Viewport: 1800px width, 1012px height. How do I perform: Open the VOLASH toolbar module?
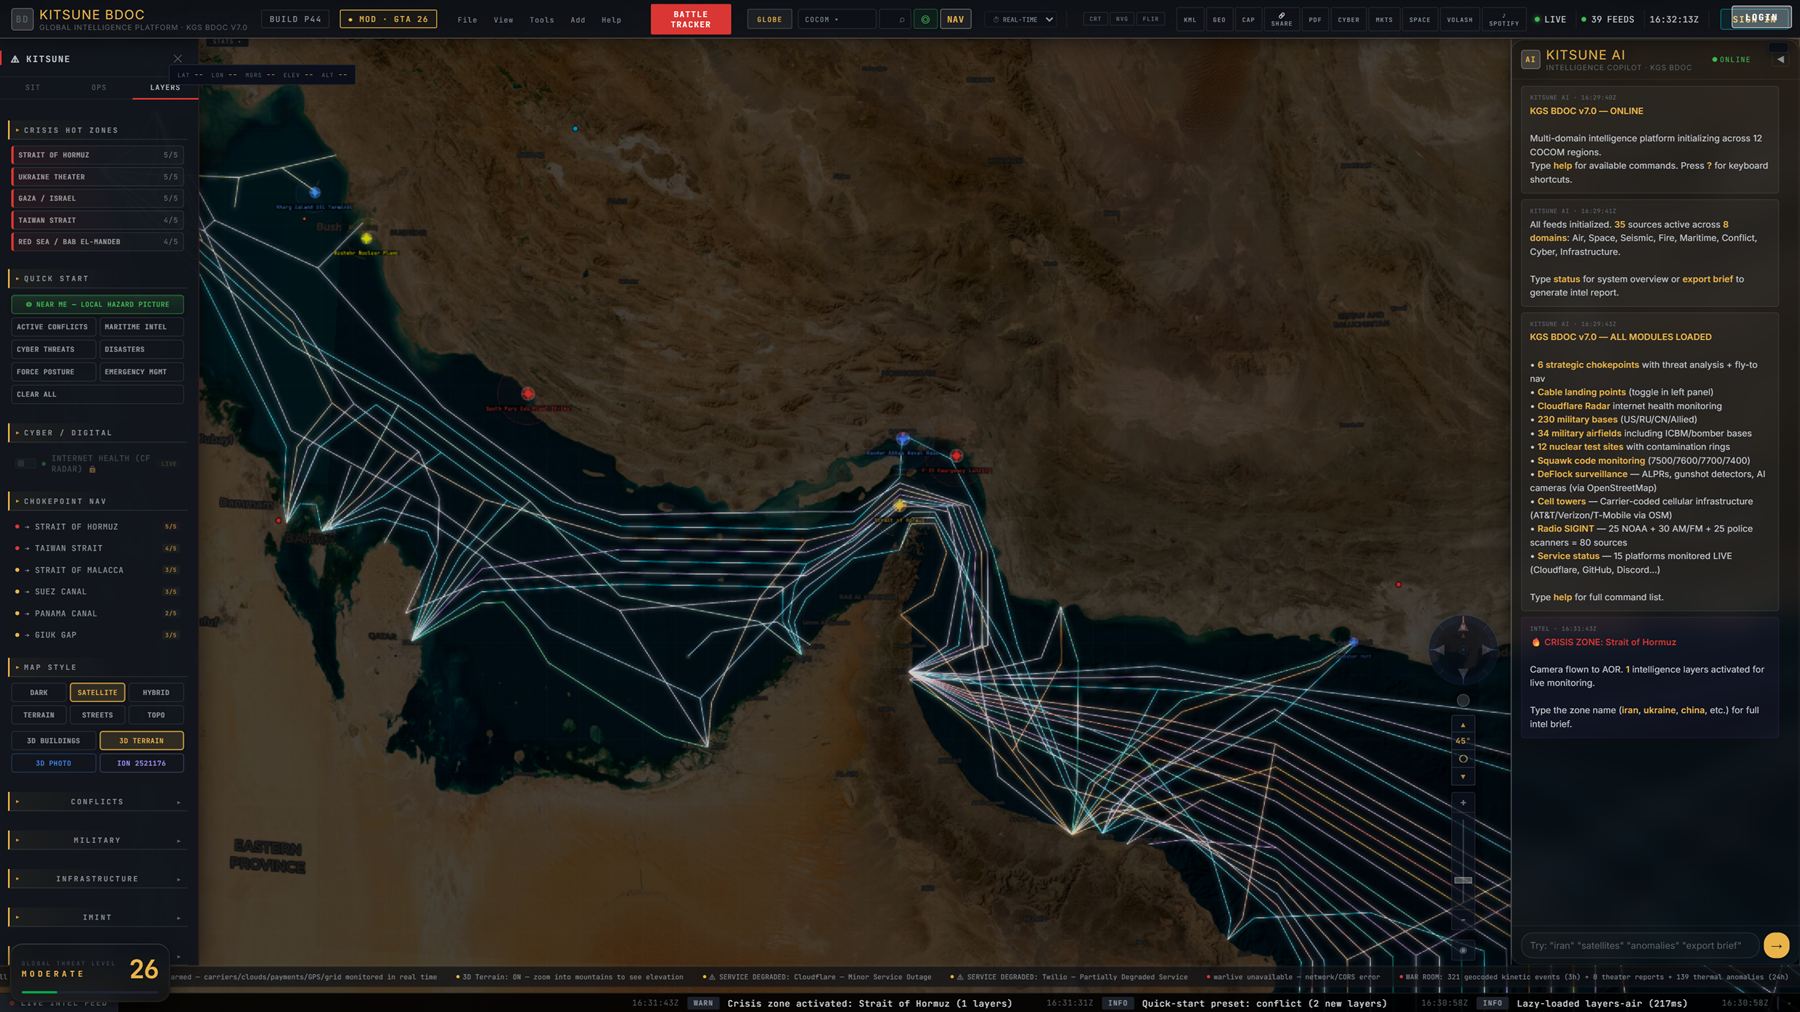pyautogui.click(x=1459, y=19)
